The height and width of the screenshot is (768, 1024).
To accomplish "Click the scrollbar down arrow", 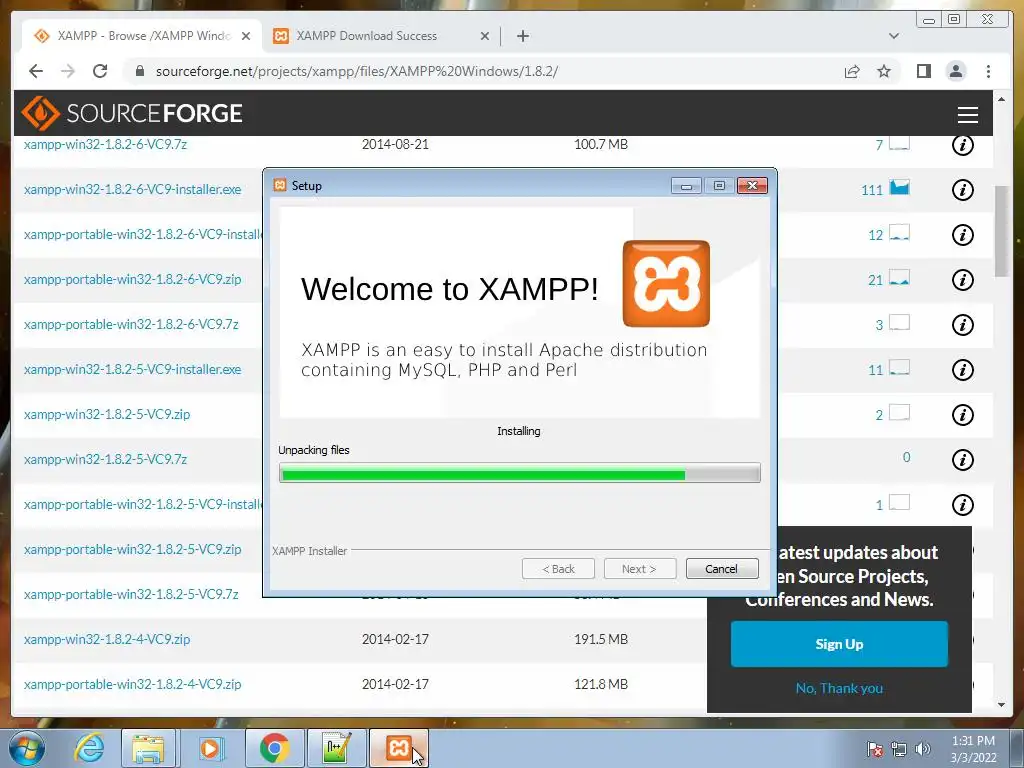I will pyautogui.click(x=1002, y=705).
